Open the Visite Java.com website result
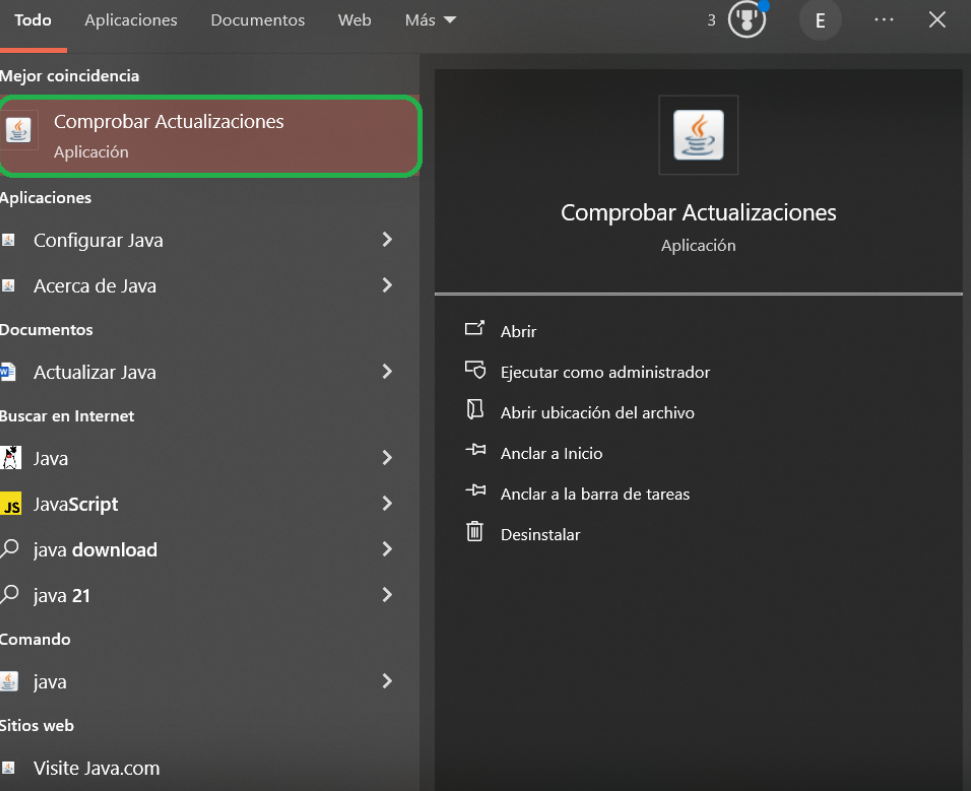This screenshot has width=971, height=791. coord(96,768)
